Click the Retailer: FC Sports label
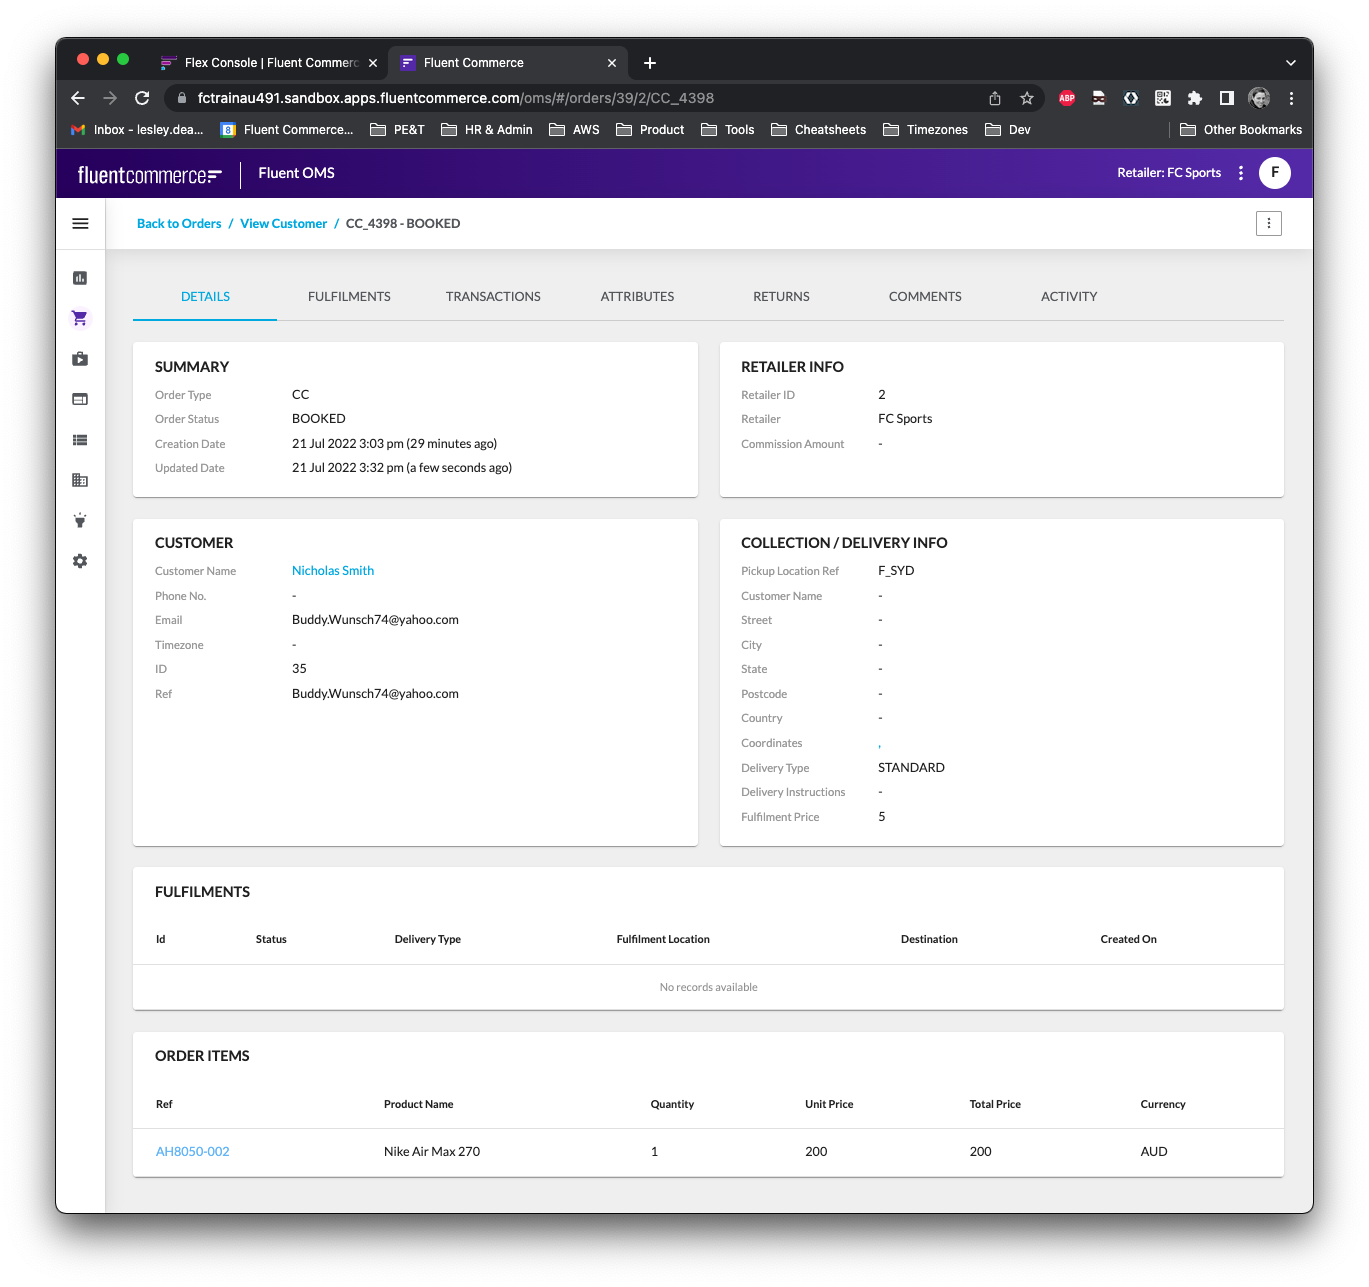The image size is (1369, 1287). tap(1169, 173)
